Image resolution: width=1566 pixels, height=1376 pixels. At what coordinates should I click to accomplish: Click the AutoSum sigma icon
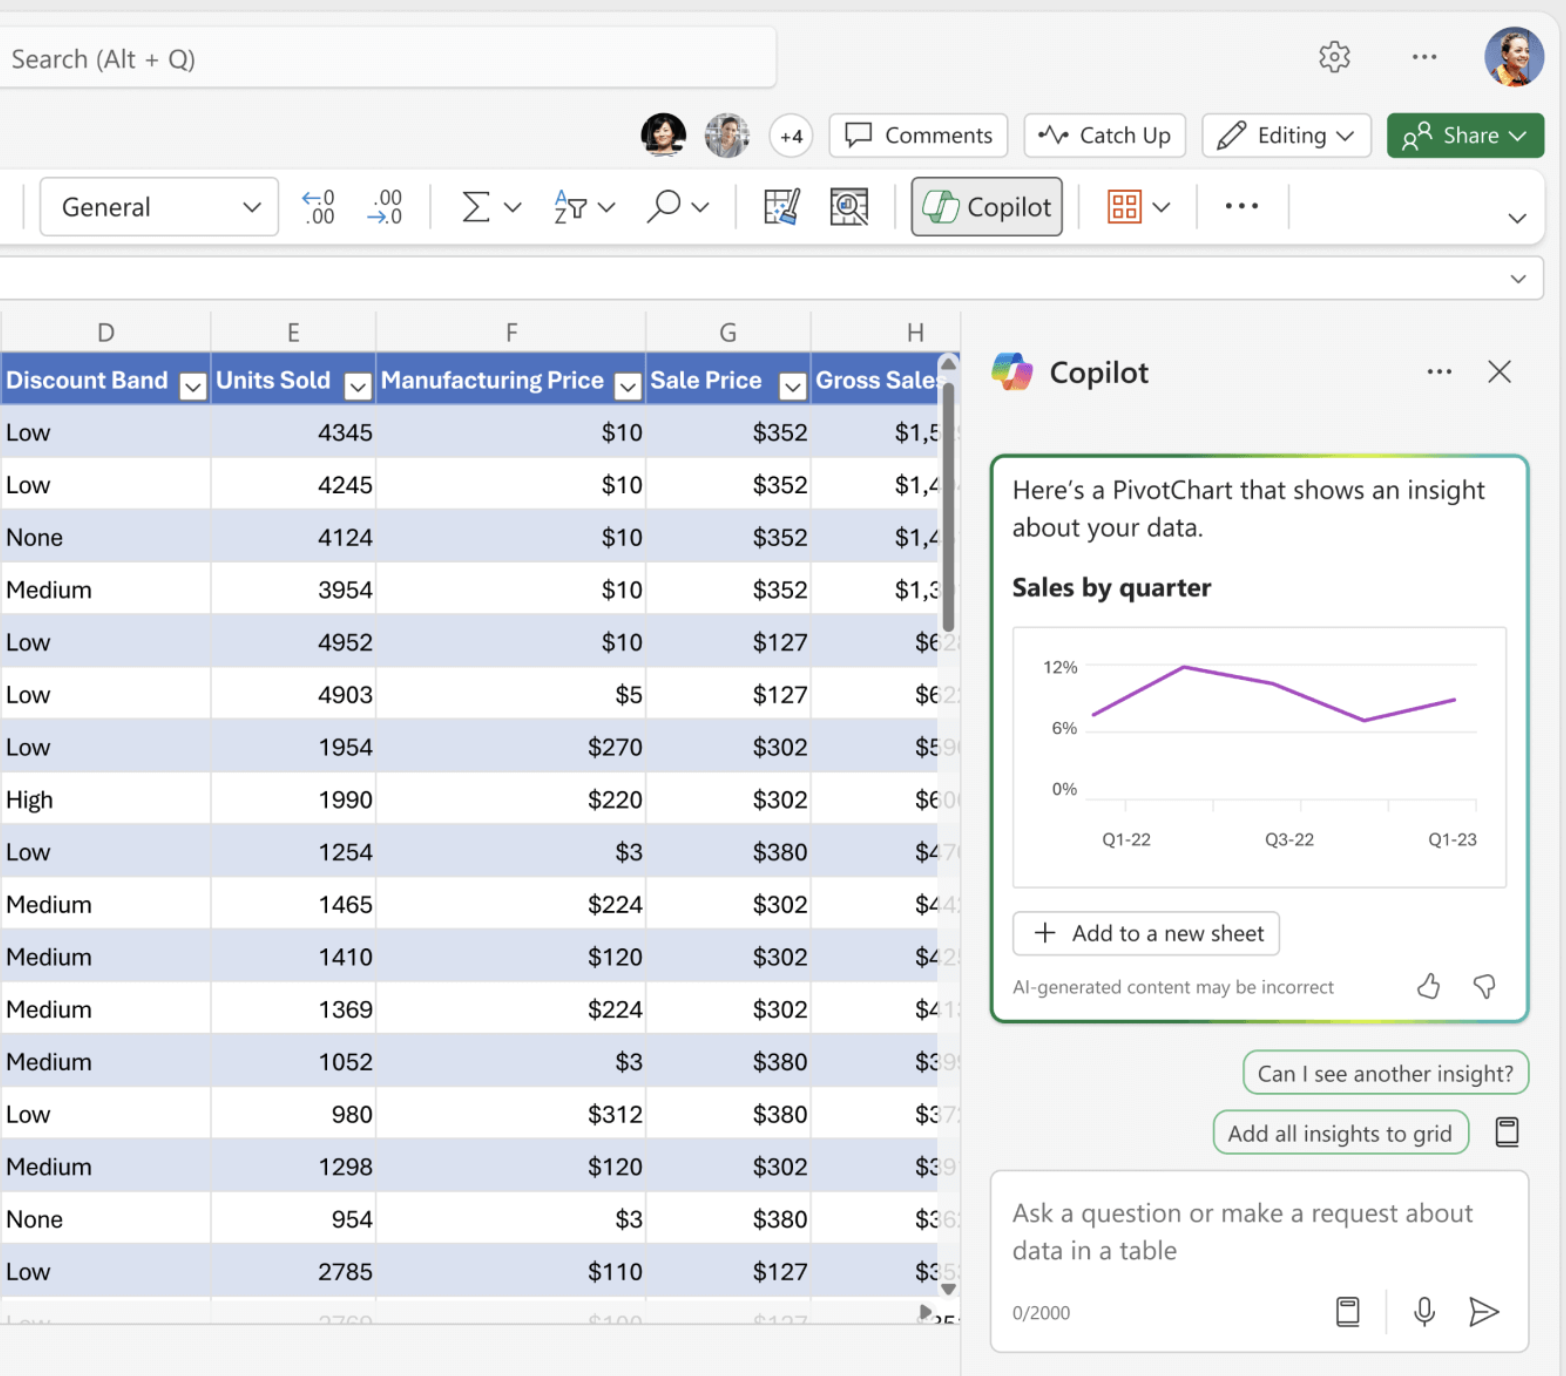(476, 207)
